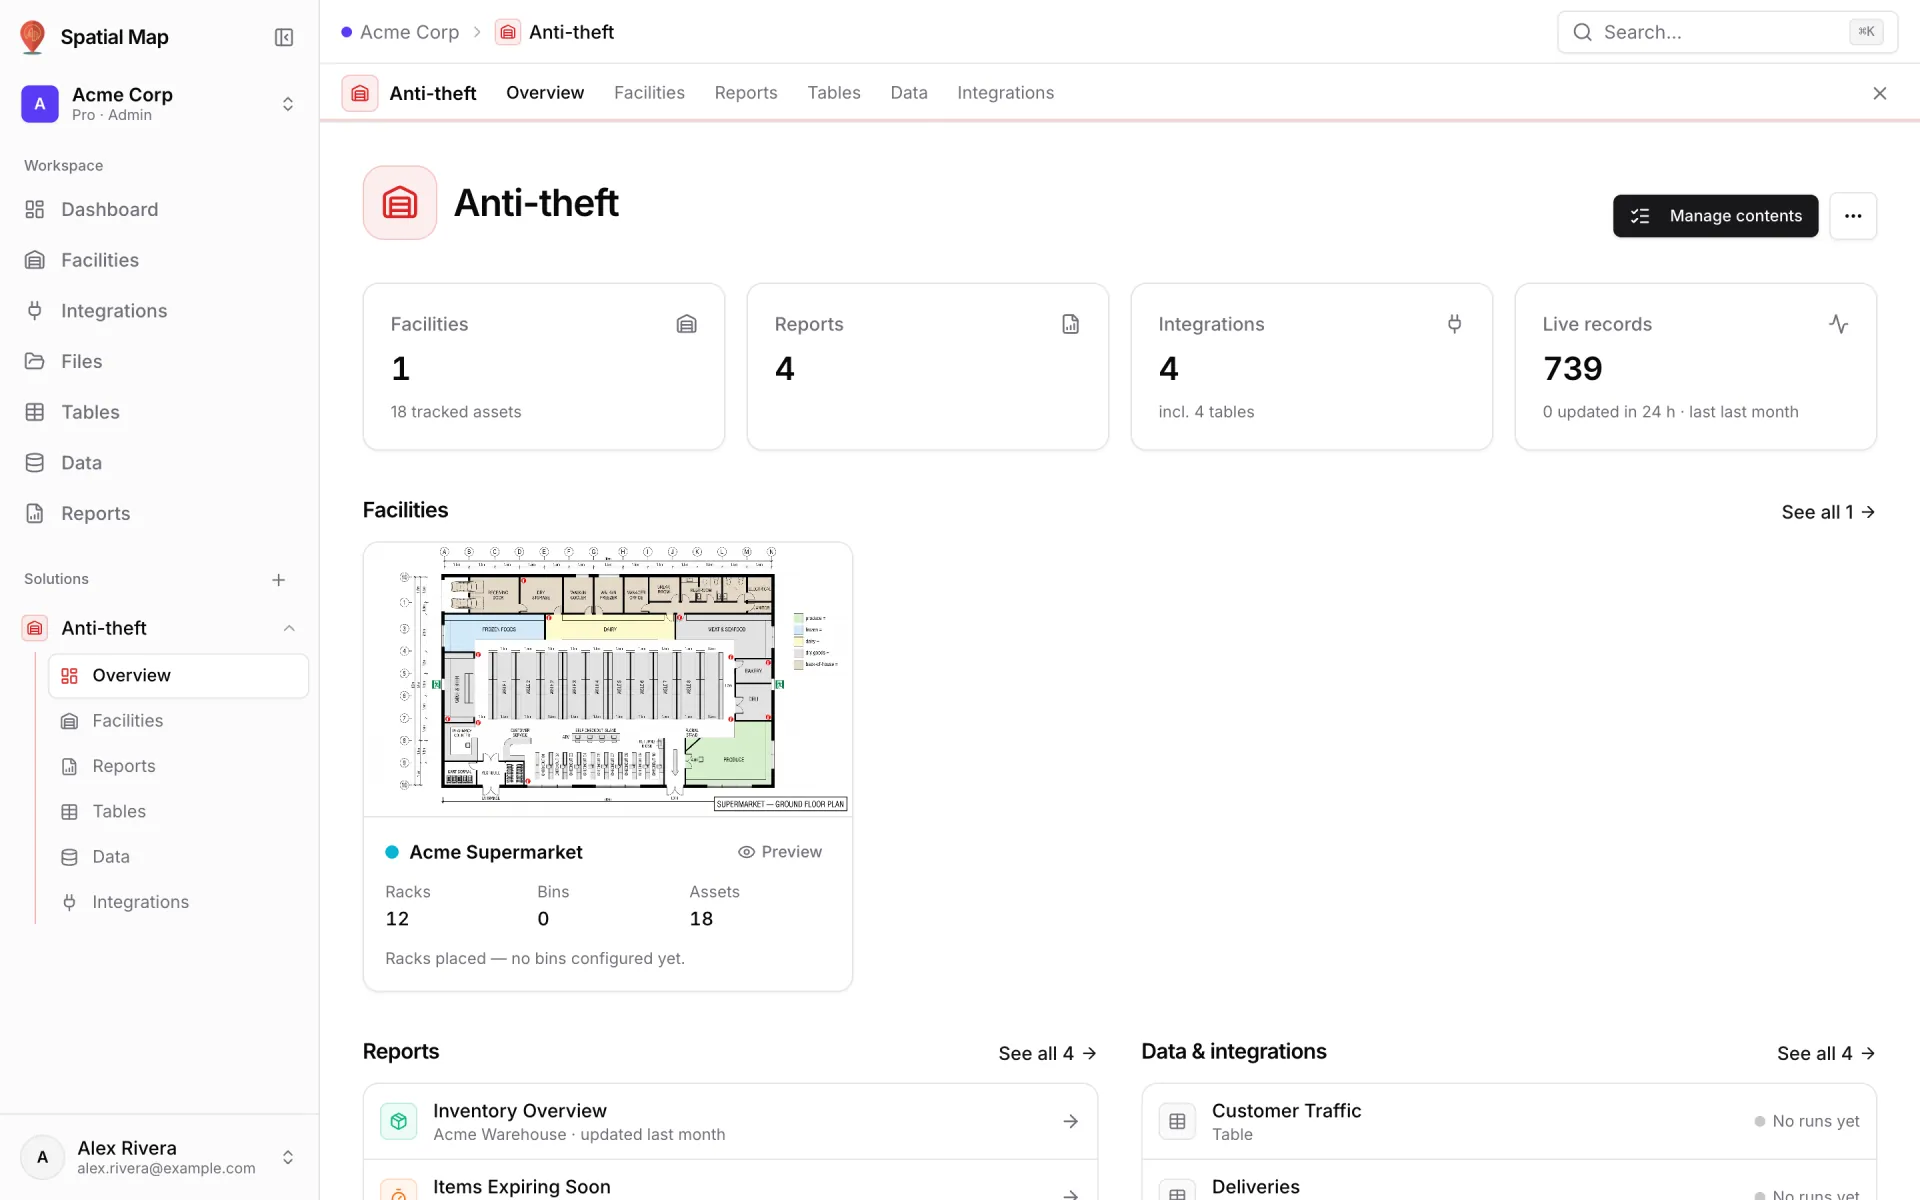Open the Data tab

pyautogui.click(x=909, y=93)
